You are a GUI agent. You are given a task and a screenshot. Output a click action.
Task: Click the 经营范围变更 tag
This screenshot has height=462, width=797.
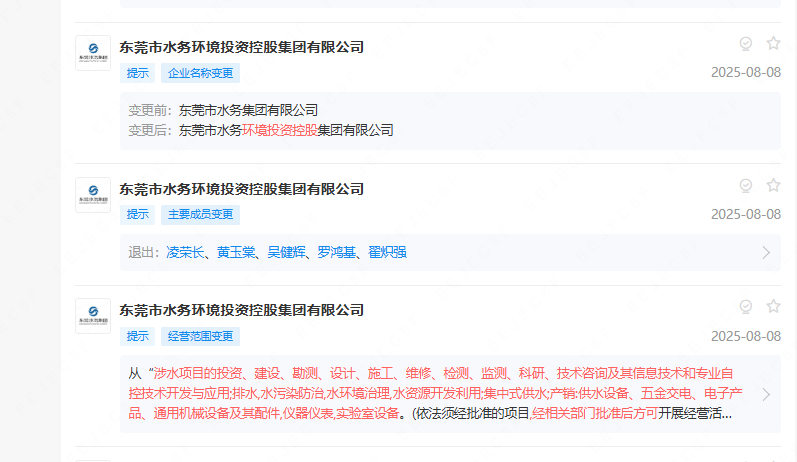pos(200,336)
